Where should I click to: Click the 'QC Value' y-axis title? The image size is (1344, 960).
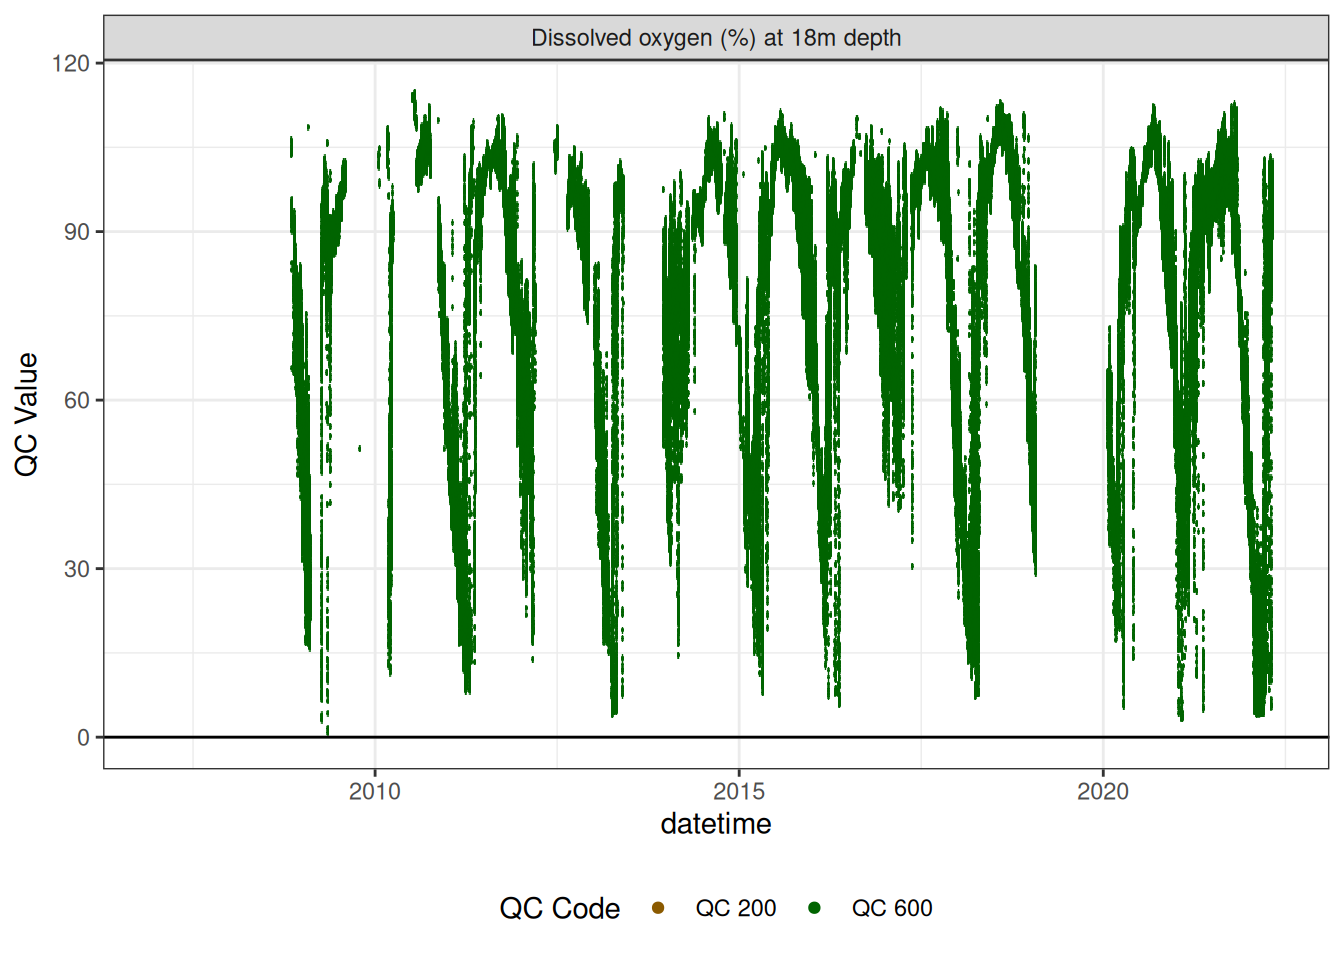[x=27, y=414]
